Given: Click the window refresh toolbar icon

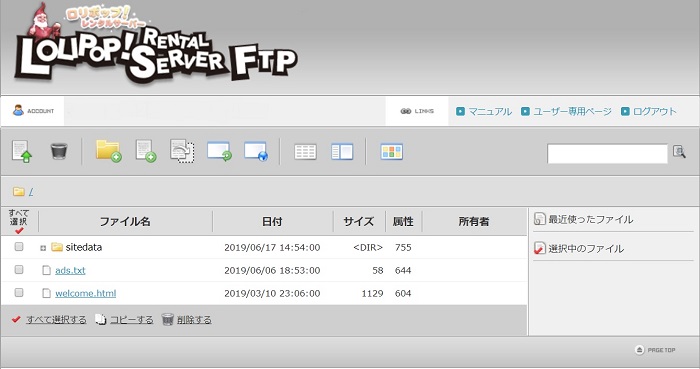Looking at the screenshot, I should (x=219, y=151).
